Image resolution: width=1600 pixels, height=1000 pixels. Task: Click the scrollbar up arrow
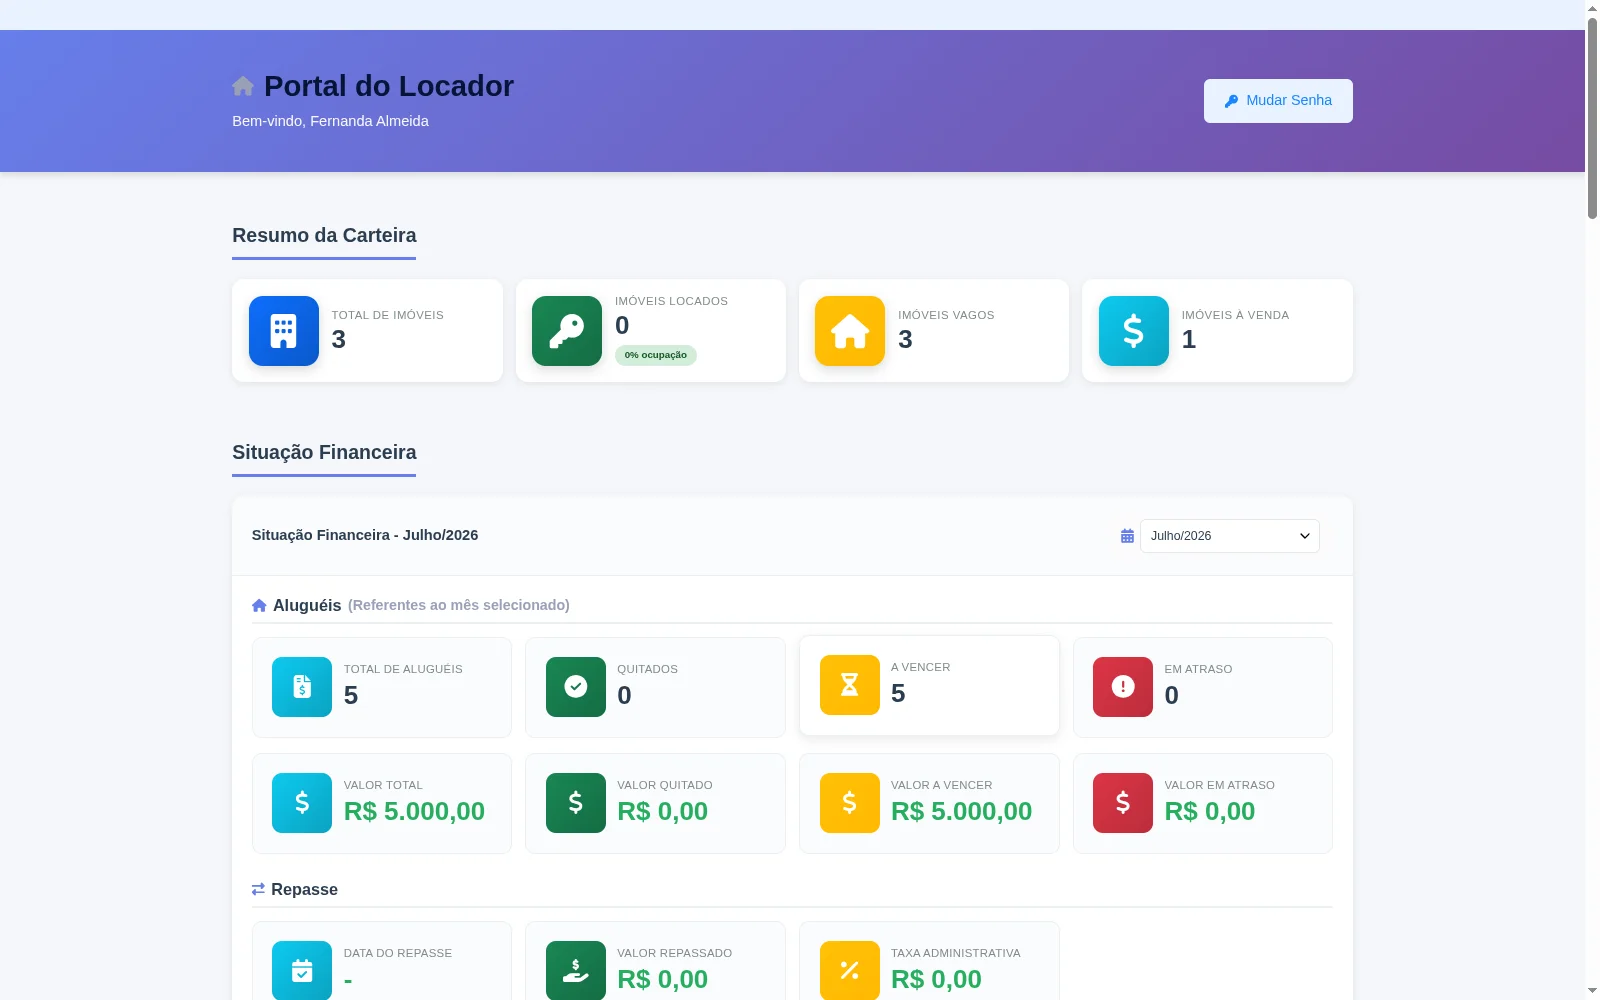1592,8
